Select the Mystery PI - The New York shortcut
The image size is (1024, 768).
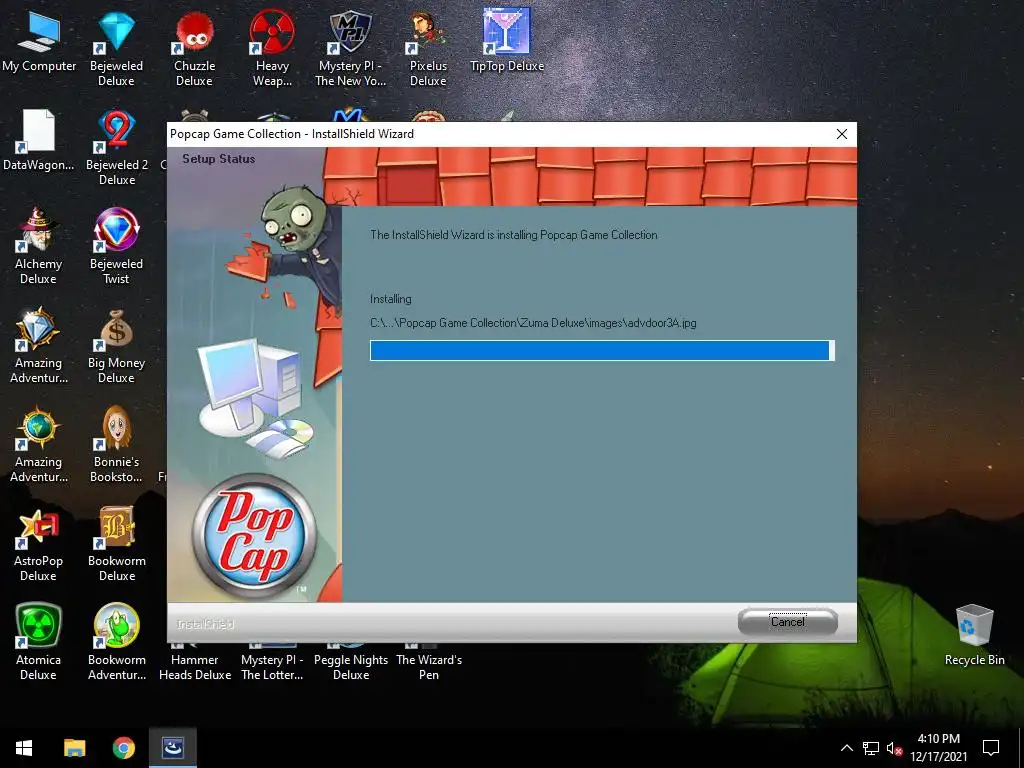coord(350,50)
